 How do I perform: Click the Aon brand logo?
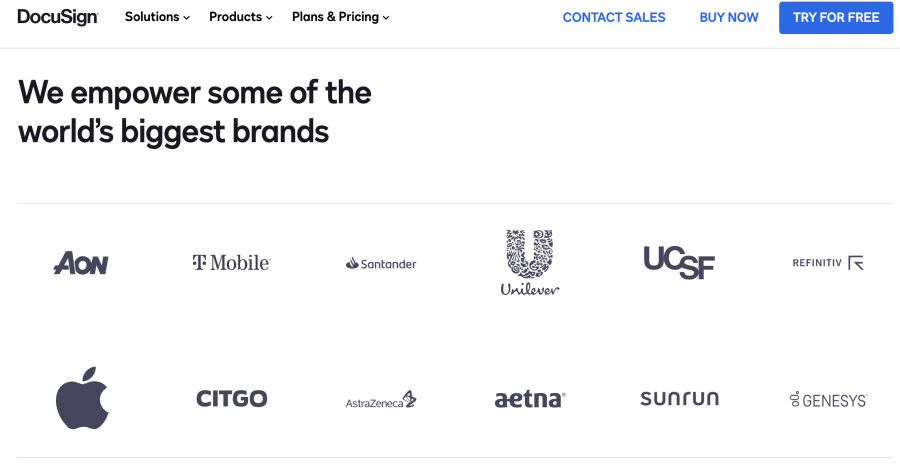[81, 263]
